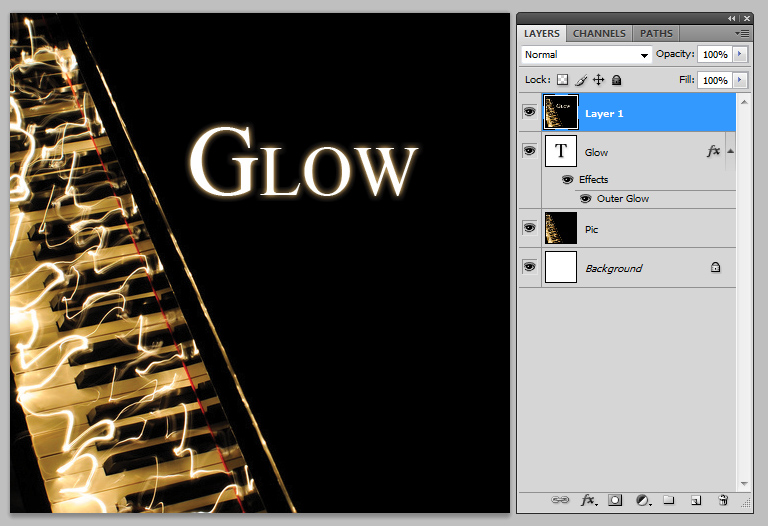Open the Add Layer Style fx menu

coord(589,500)
